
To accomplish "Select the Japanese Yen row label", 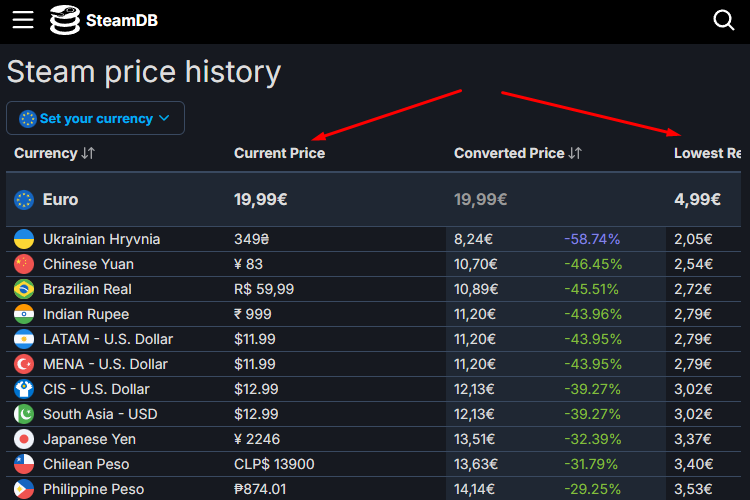I will pos(89,439).
